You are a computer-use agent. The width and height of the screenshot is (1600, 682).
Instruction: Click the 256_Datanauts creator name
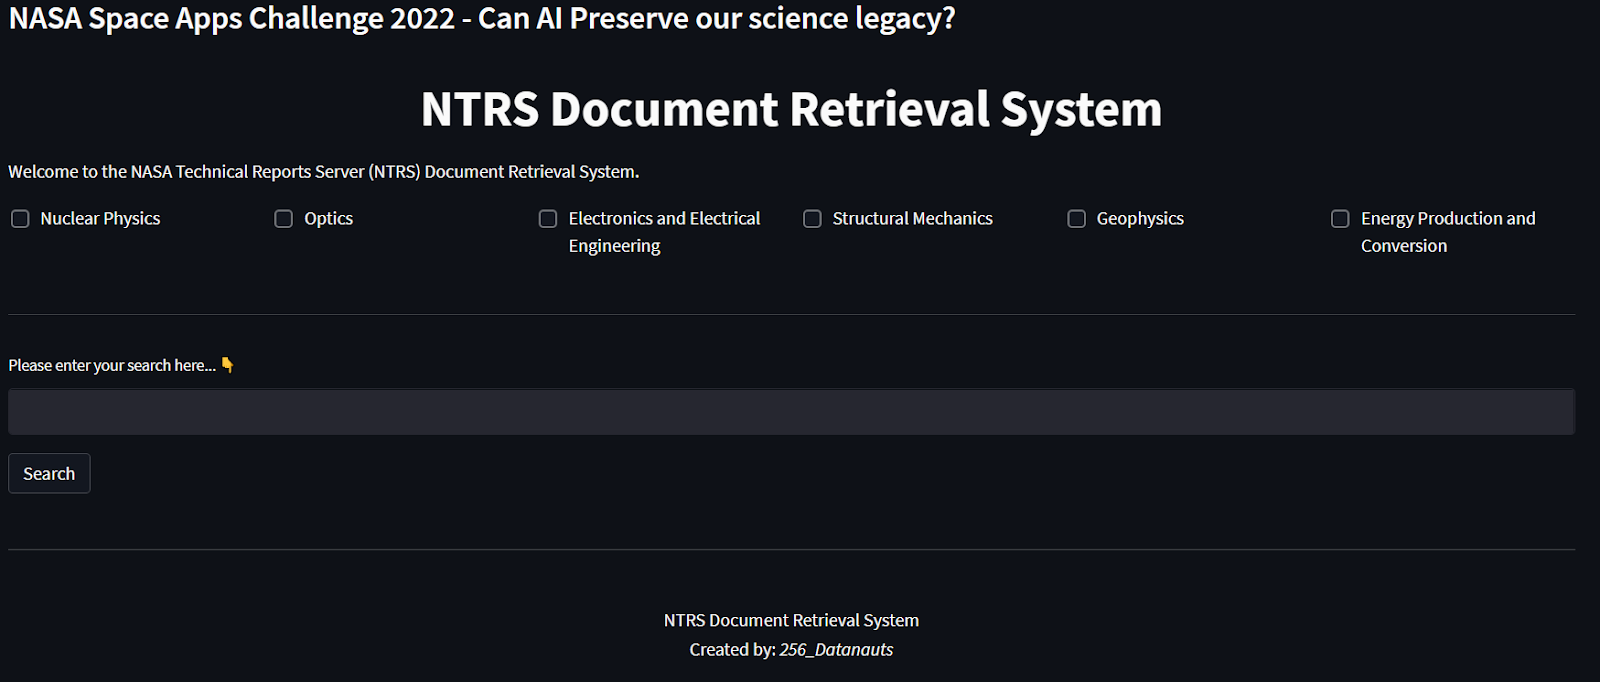click(836, 650)
